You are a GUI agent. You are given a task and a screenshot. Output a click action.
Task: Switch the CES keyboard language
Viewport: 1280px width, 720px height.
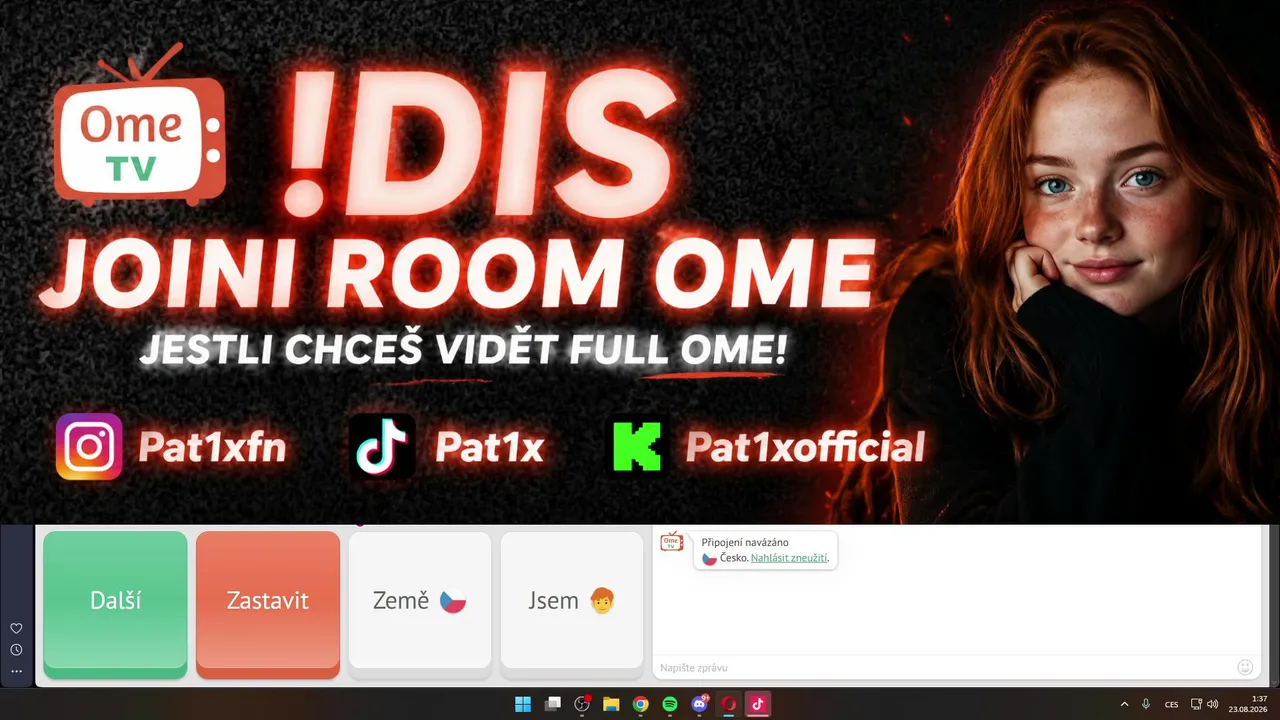1172,704
